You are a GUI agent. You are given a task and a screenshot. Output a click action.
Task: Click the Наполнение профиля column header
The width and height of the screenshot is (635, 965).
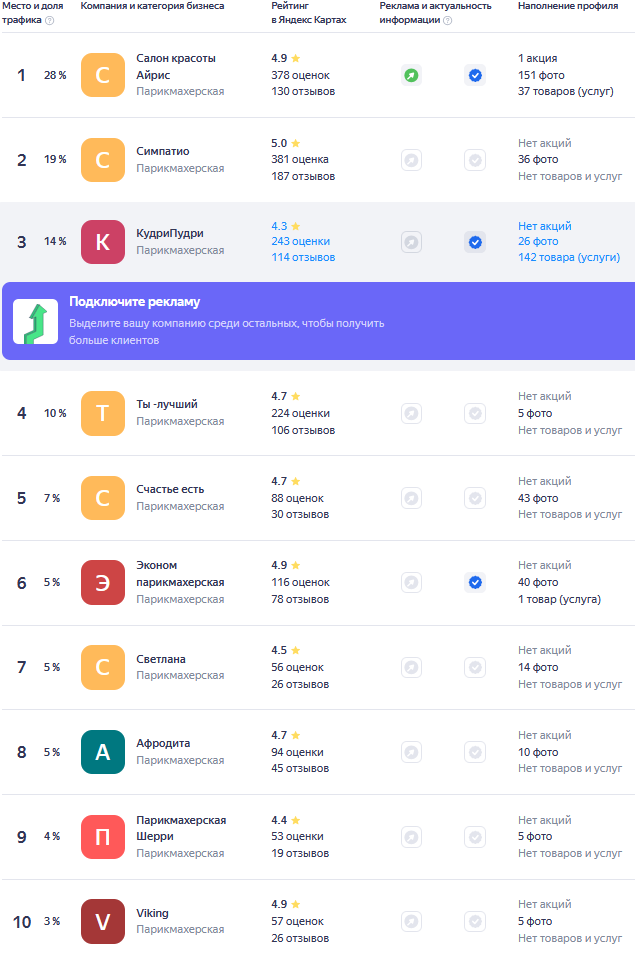click(x=568, y=6)
